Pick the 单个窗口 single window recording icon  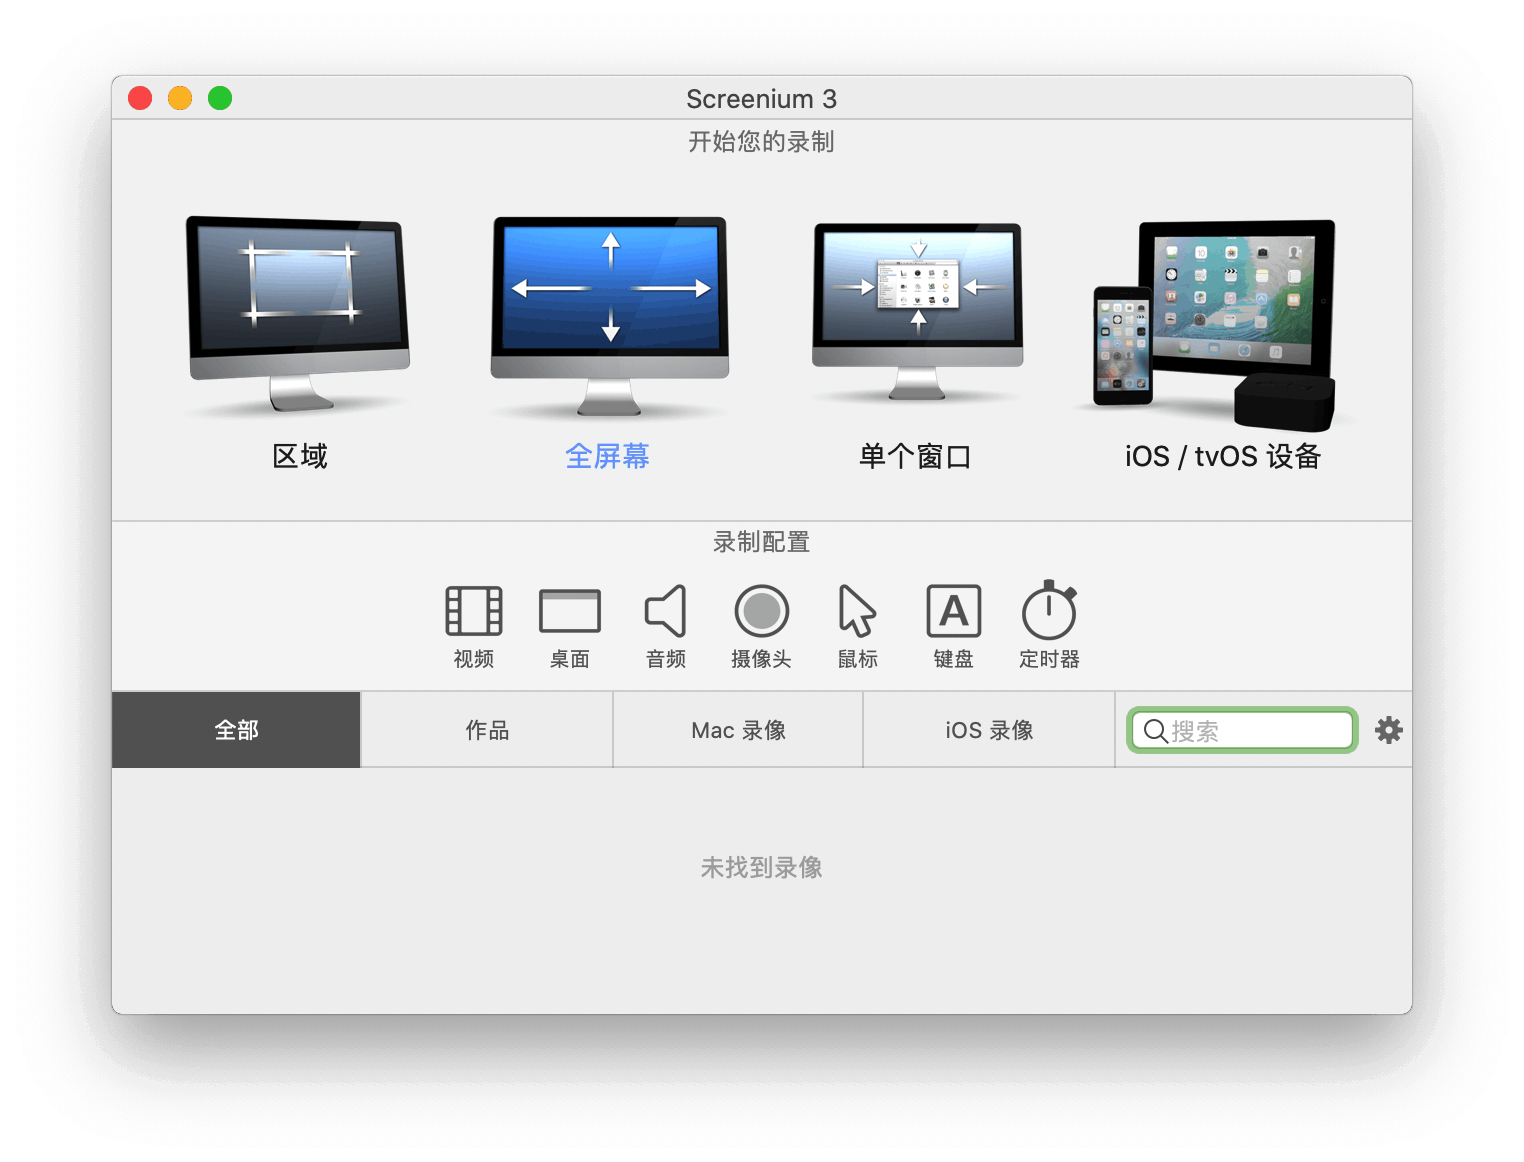coord(917,311)
